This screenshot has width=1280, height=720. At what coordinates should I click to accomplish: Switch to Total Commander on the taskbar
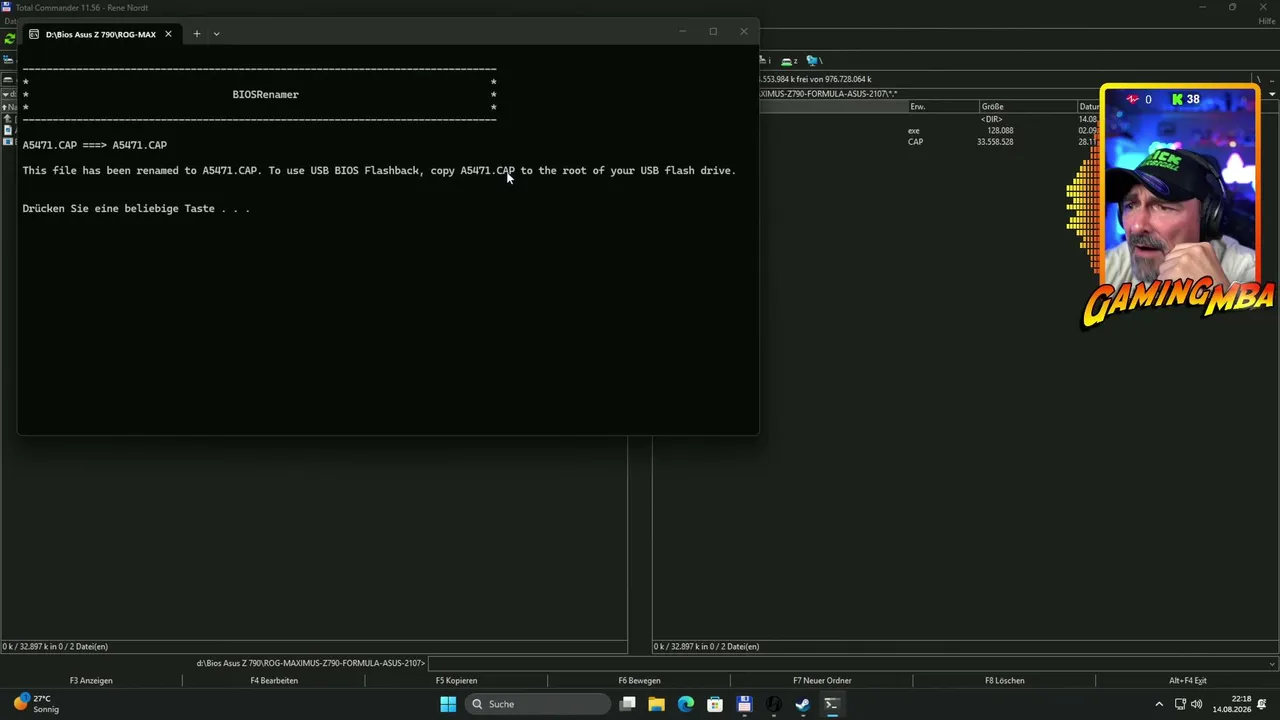click(744, 704)
